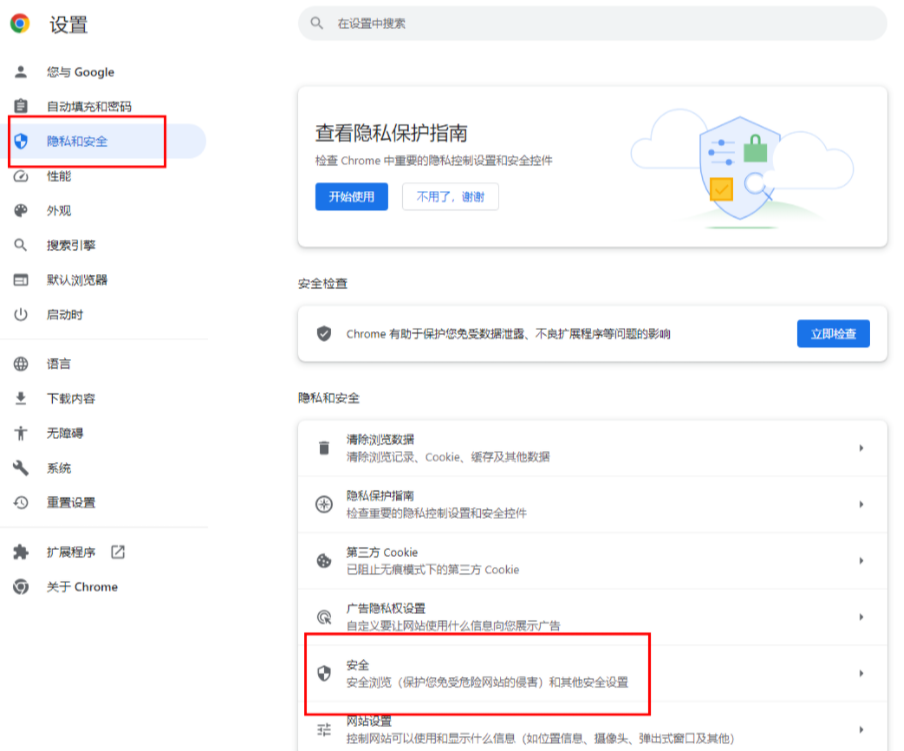Click the download icon for 下载内容
904x751 pixels.
click(21, 398)
